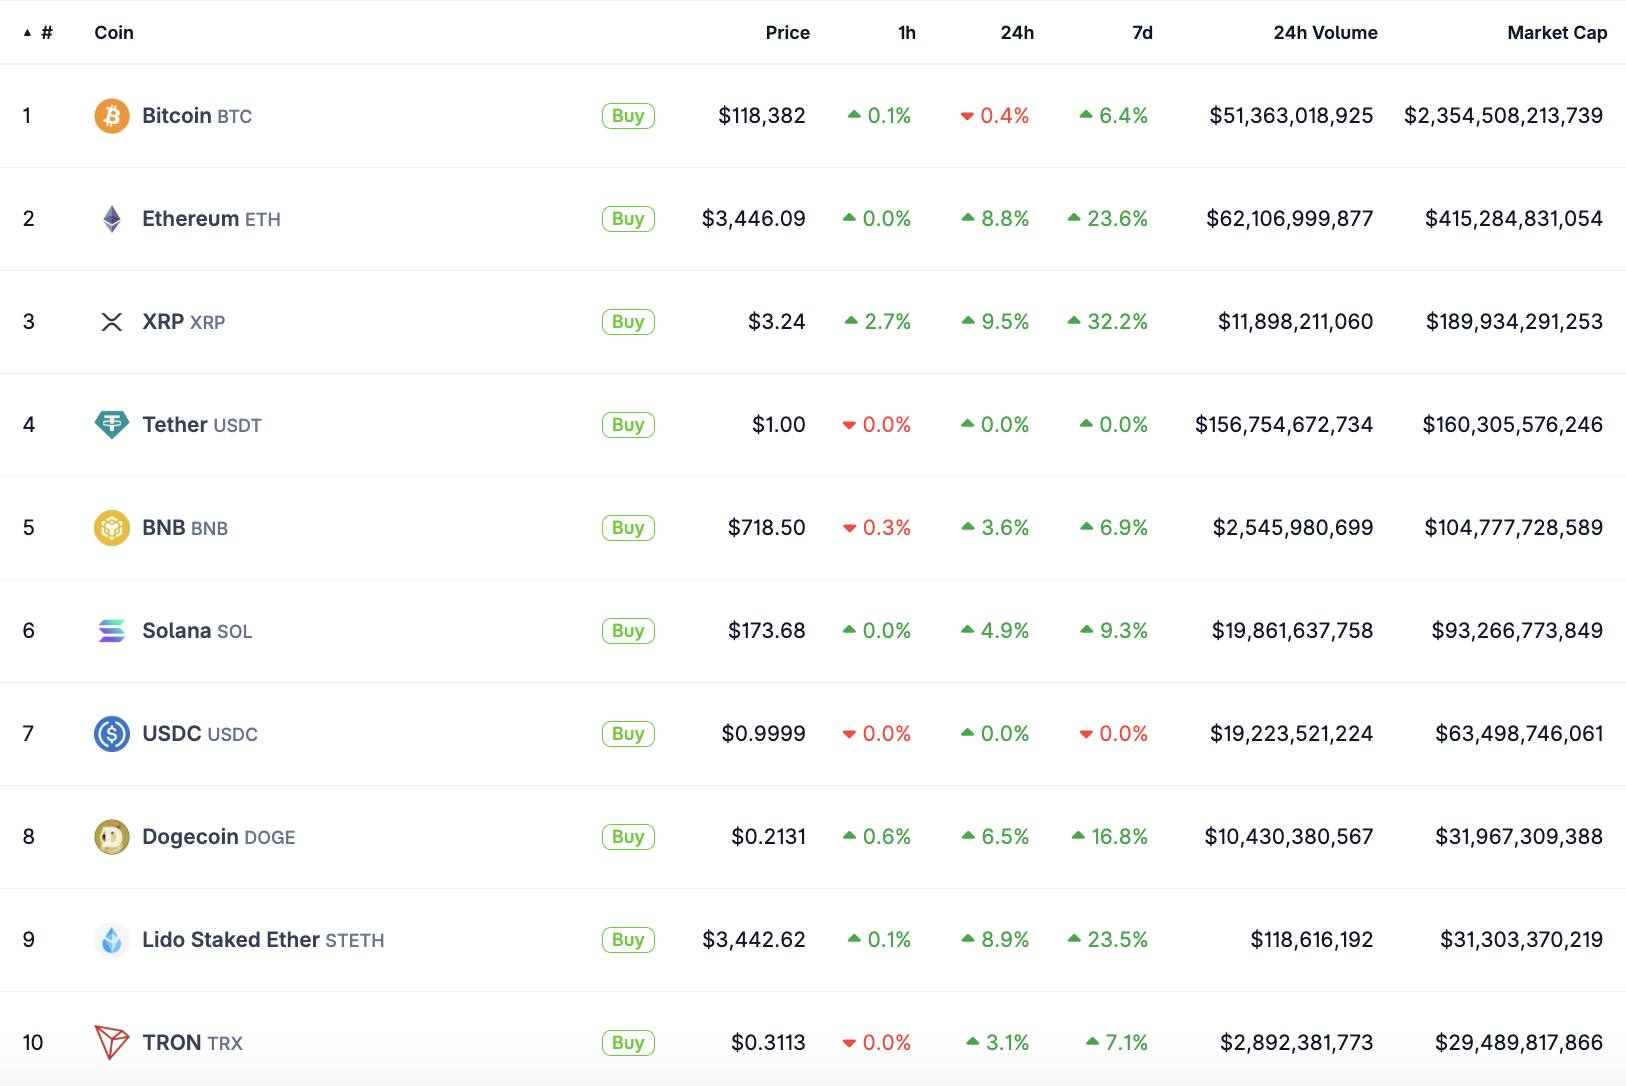The image size is (1626, 1086).
Task: Click the Lido Staked Ether logo
Action: coord(112,940)
